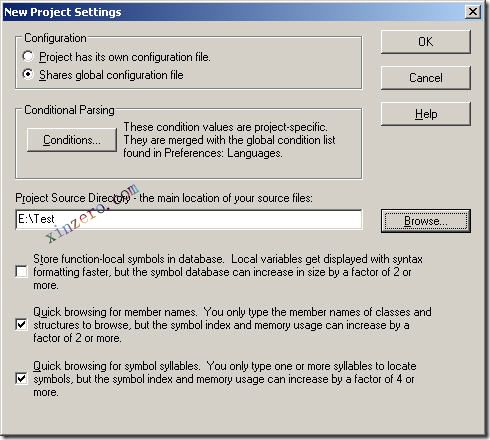Cancel the New Project Settings dialog
This screenshot has height=440, width=490.
pyautogui.click(x=426, y=78)
